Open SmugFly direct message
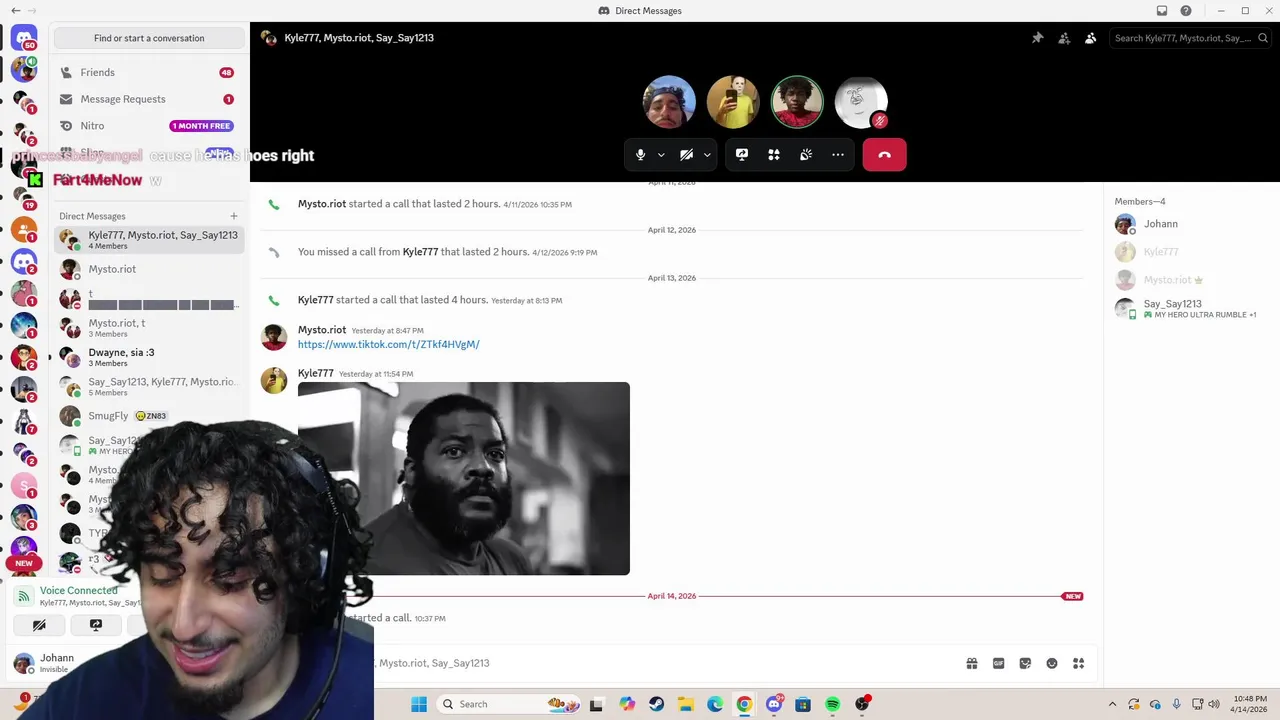This screenshot has width=1280, height=720. (x=149, y=415)
